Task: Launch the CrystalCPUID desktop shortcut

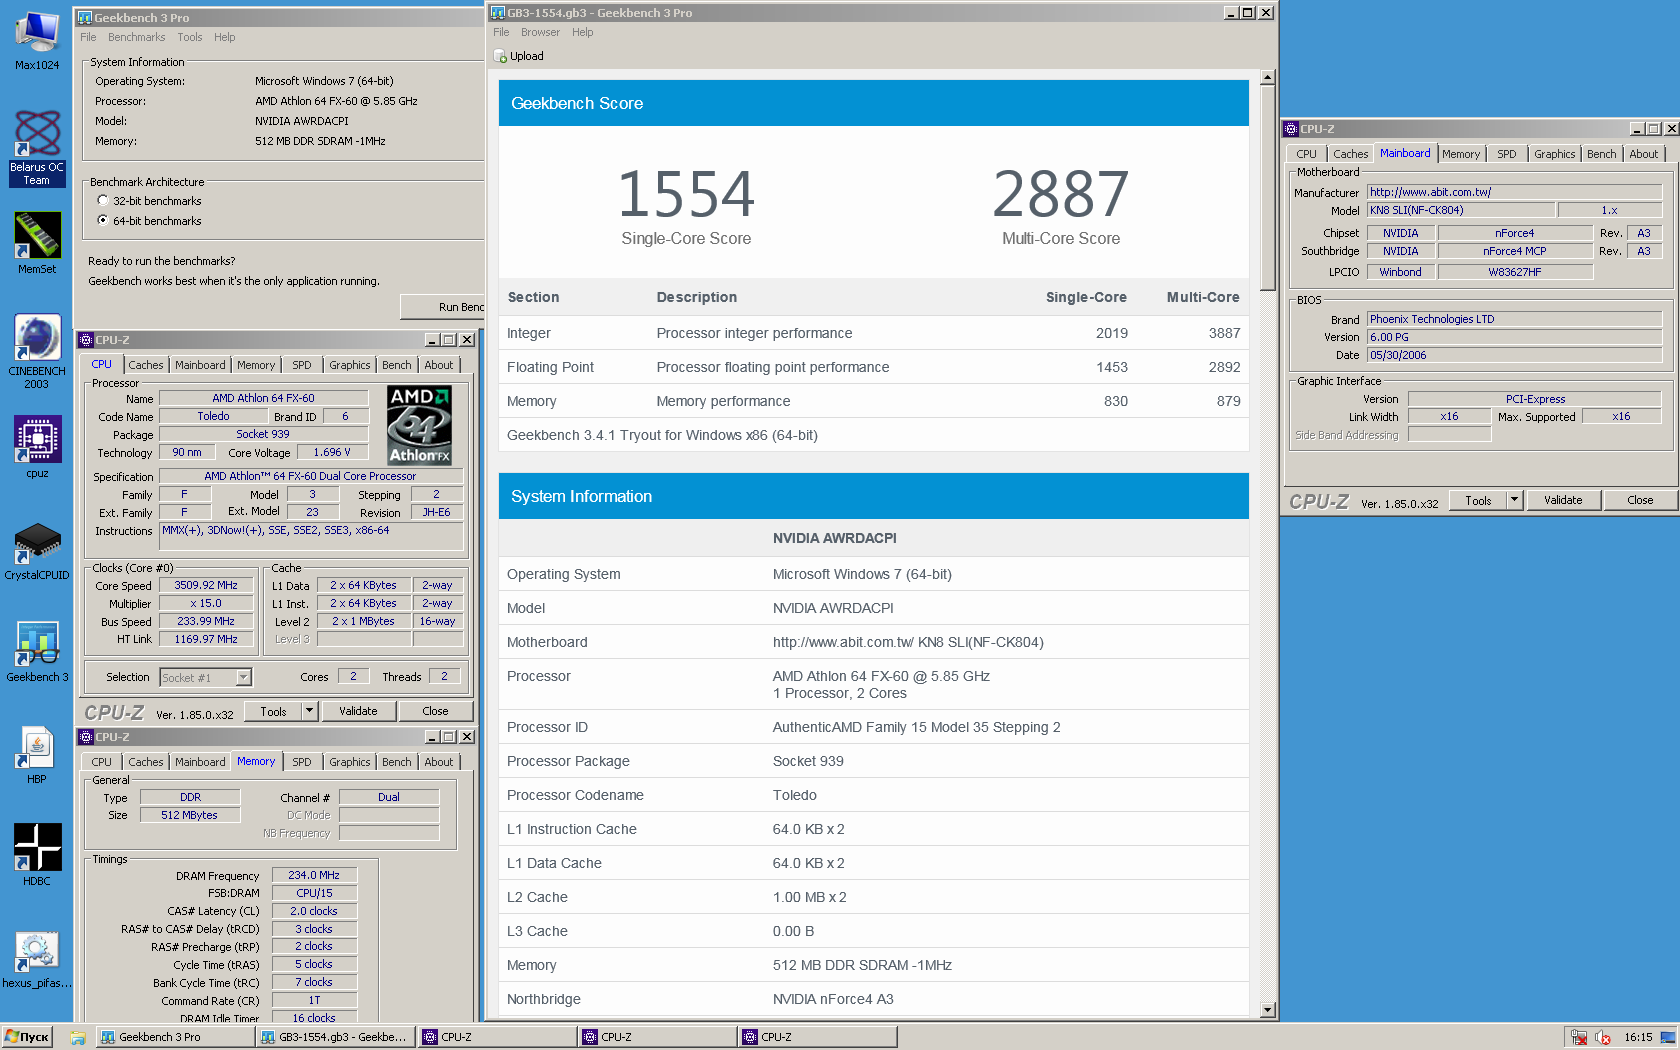Action: [37, 550]
